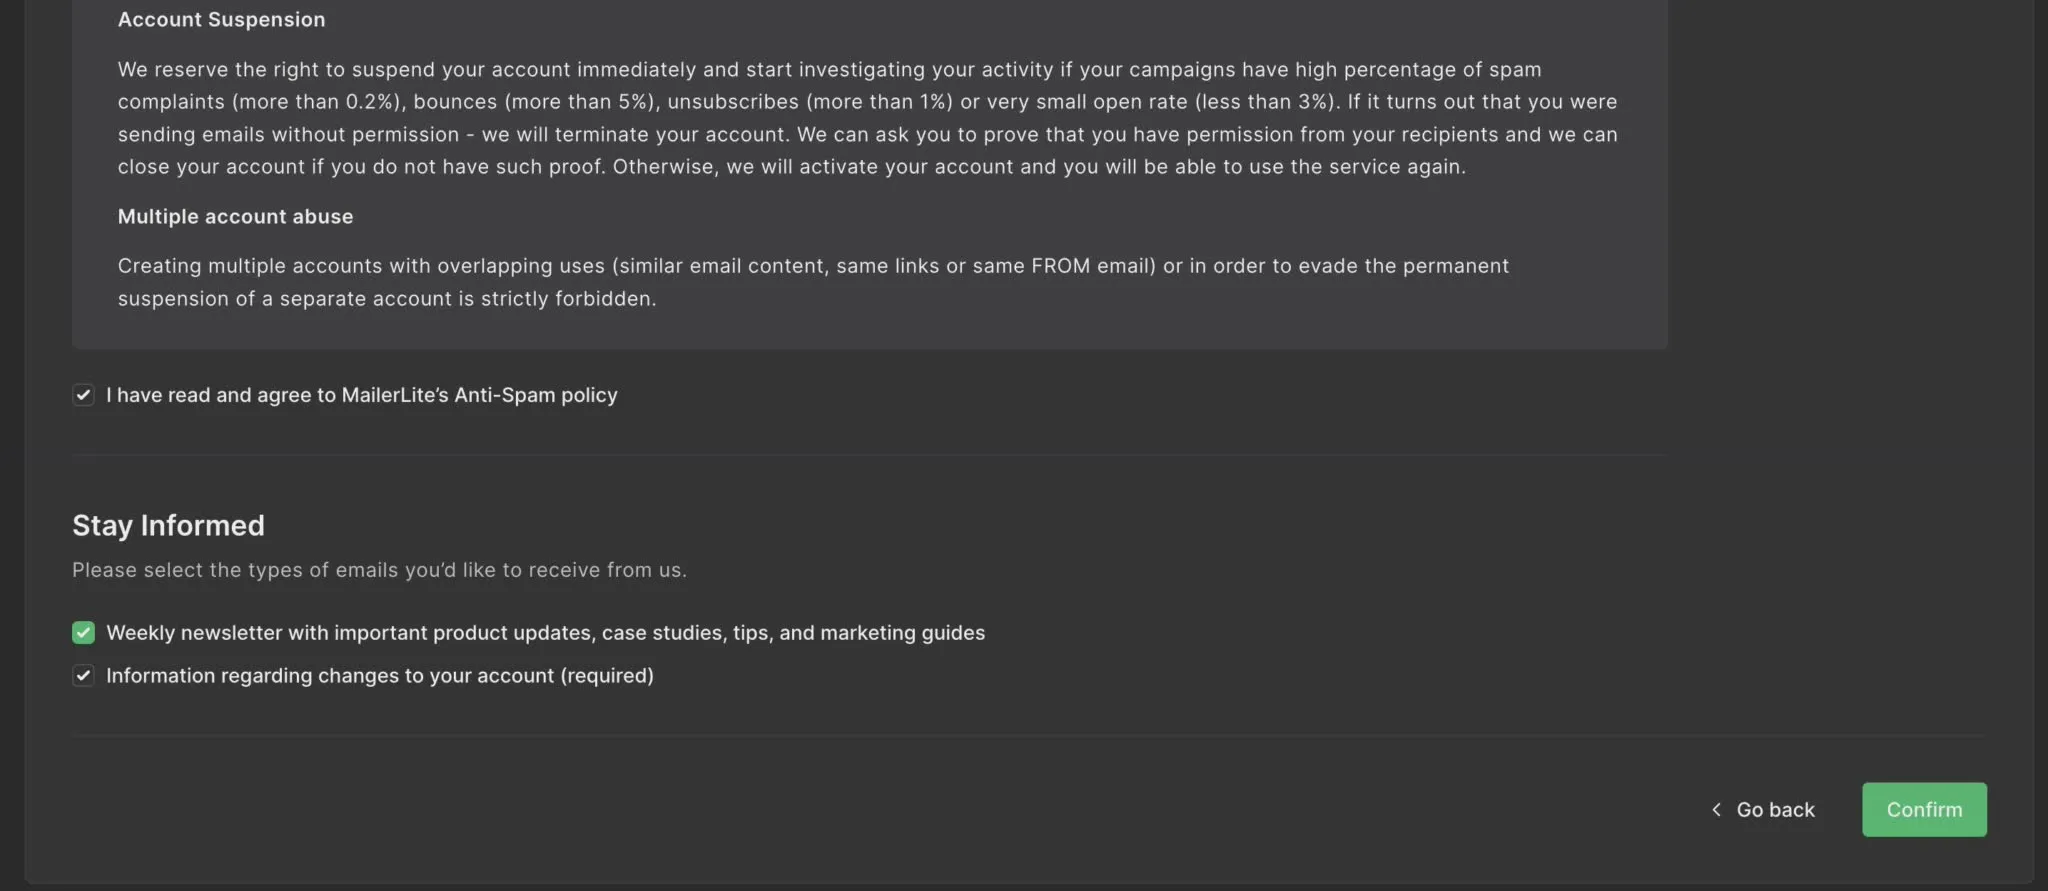This screenshot has width=2048, height=891.
Task: Click the Account Suspension paragraph about spam complaints
Action: tap(866, 118)
